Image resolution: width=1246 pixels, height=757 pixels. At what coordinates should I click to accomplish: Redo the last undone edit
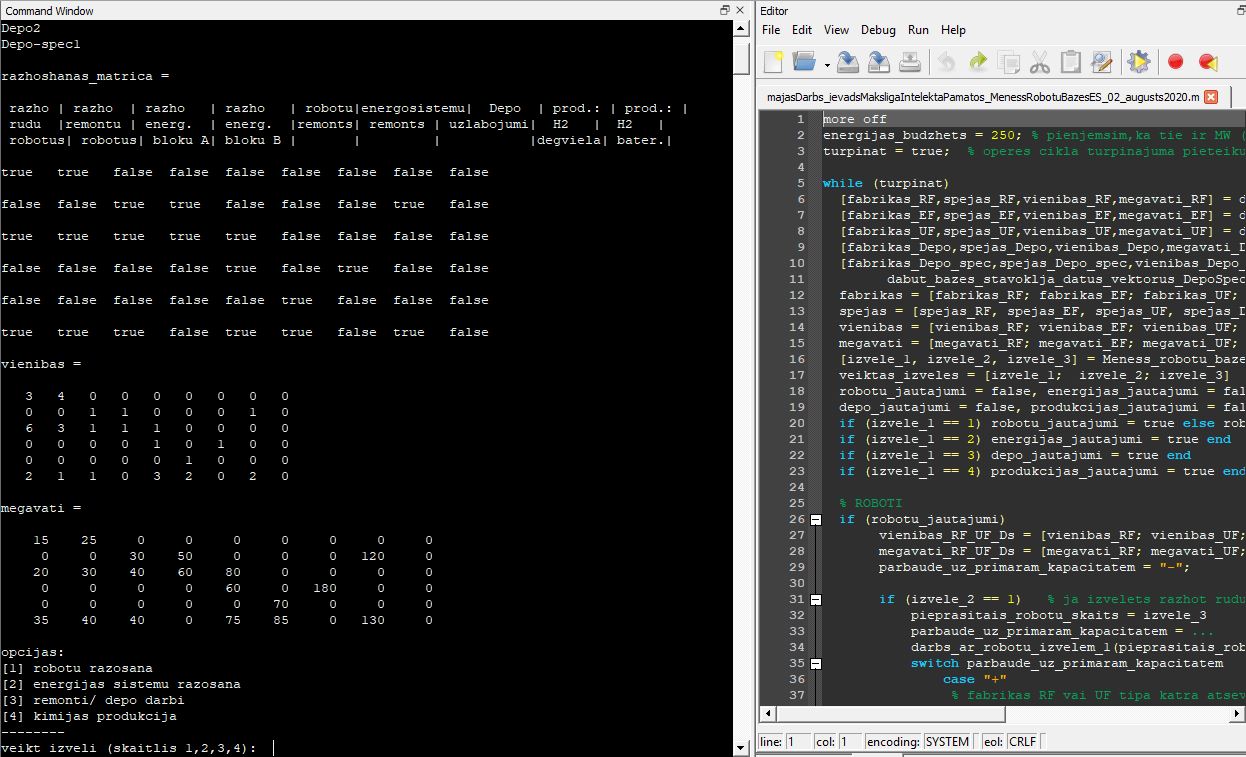(x=978, y=61)
